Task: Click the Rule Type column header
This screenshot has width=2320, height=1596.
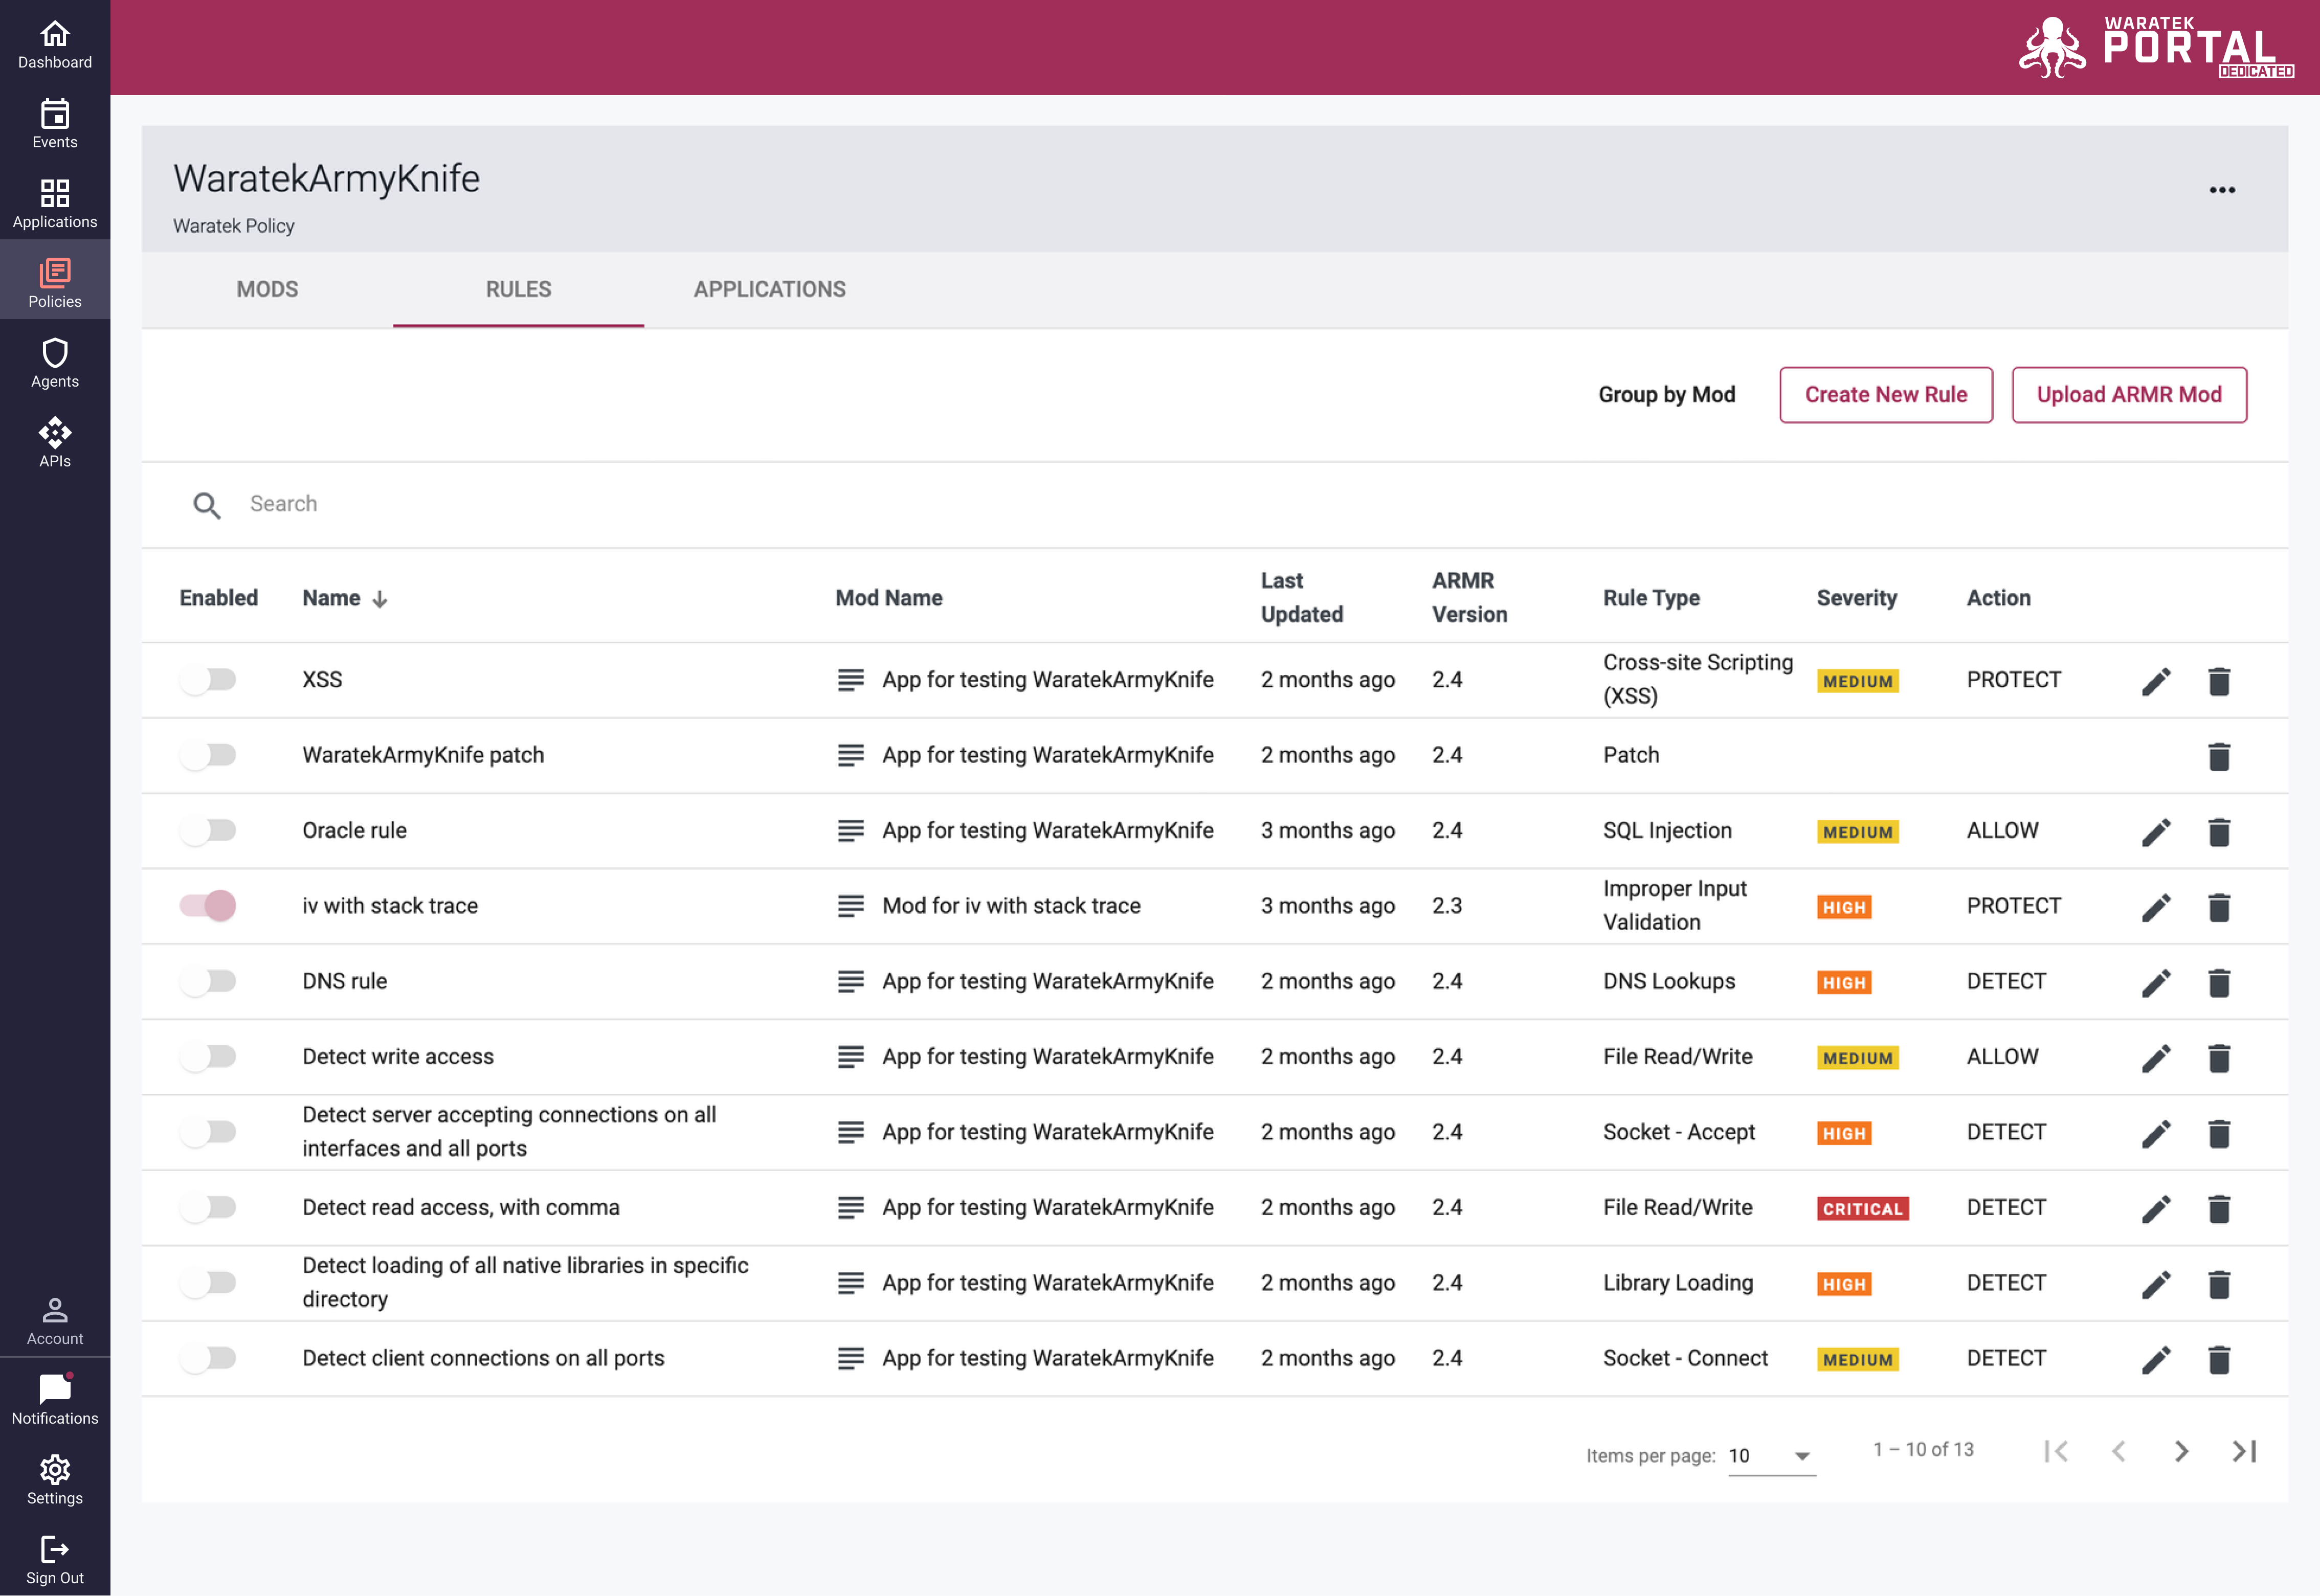Action: point(1651,598)
